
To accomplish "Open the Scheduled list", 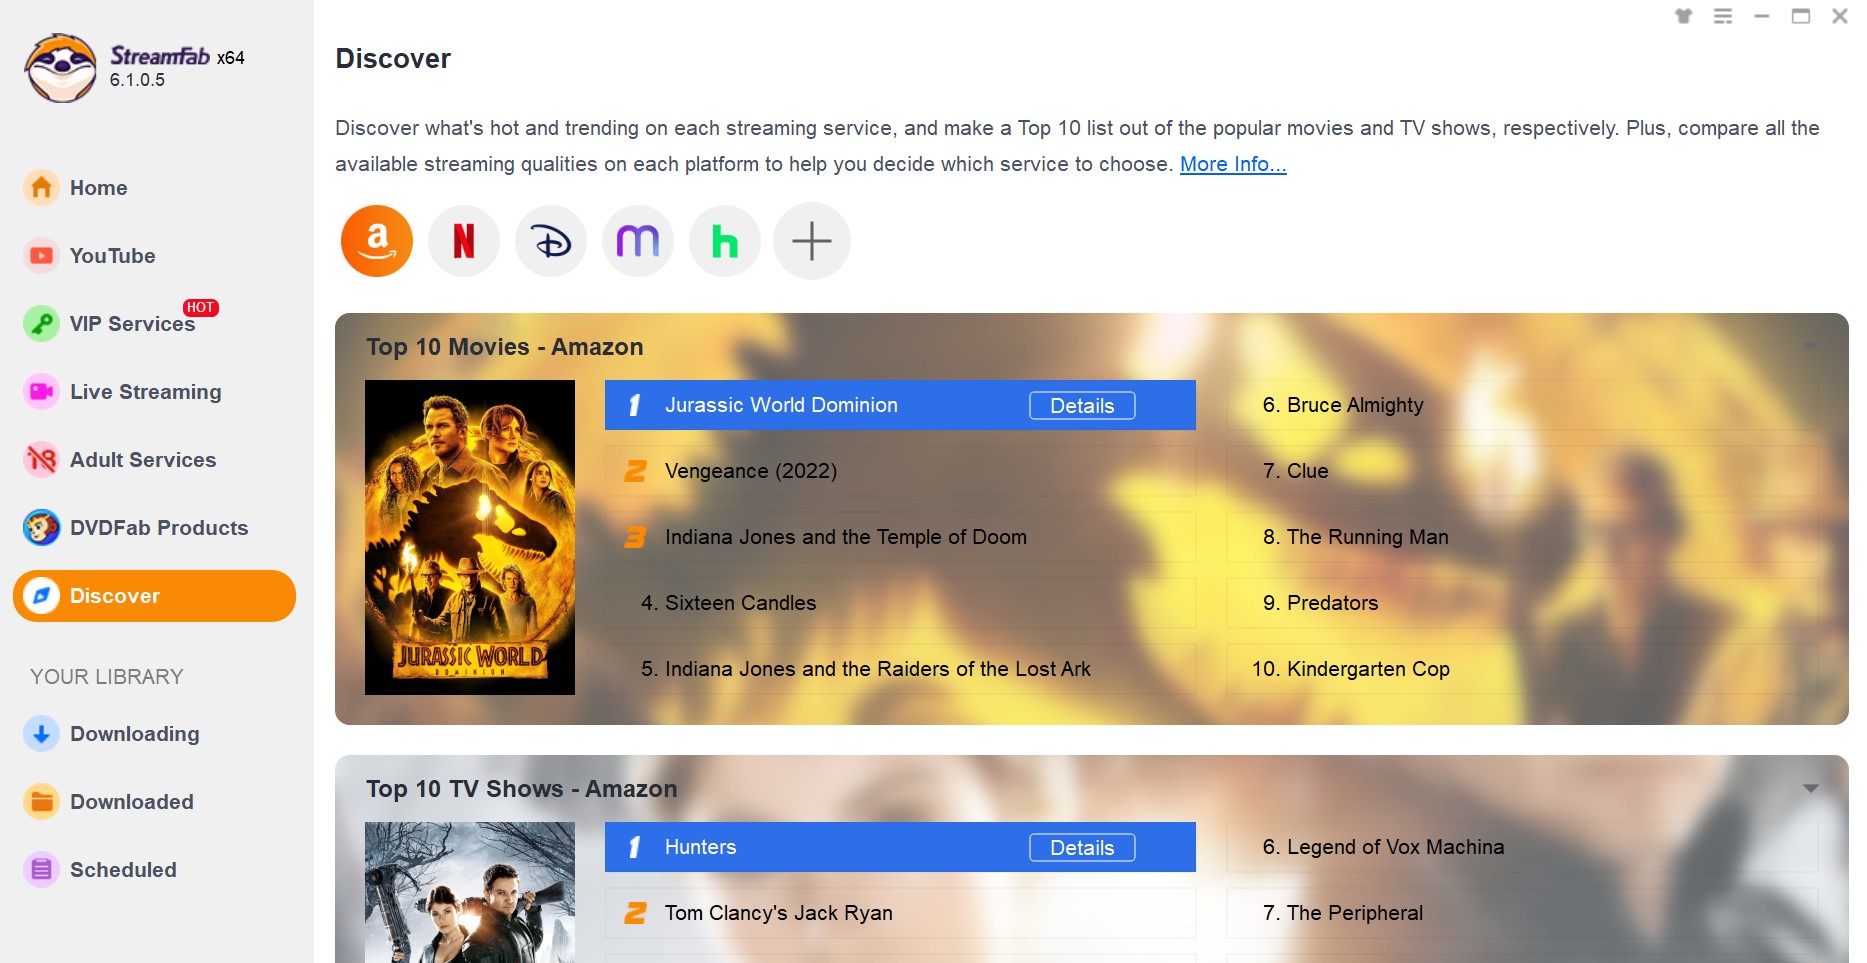I will (123, 870).
